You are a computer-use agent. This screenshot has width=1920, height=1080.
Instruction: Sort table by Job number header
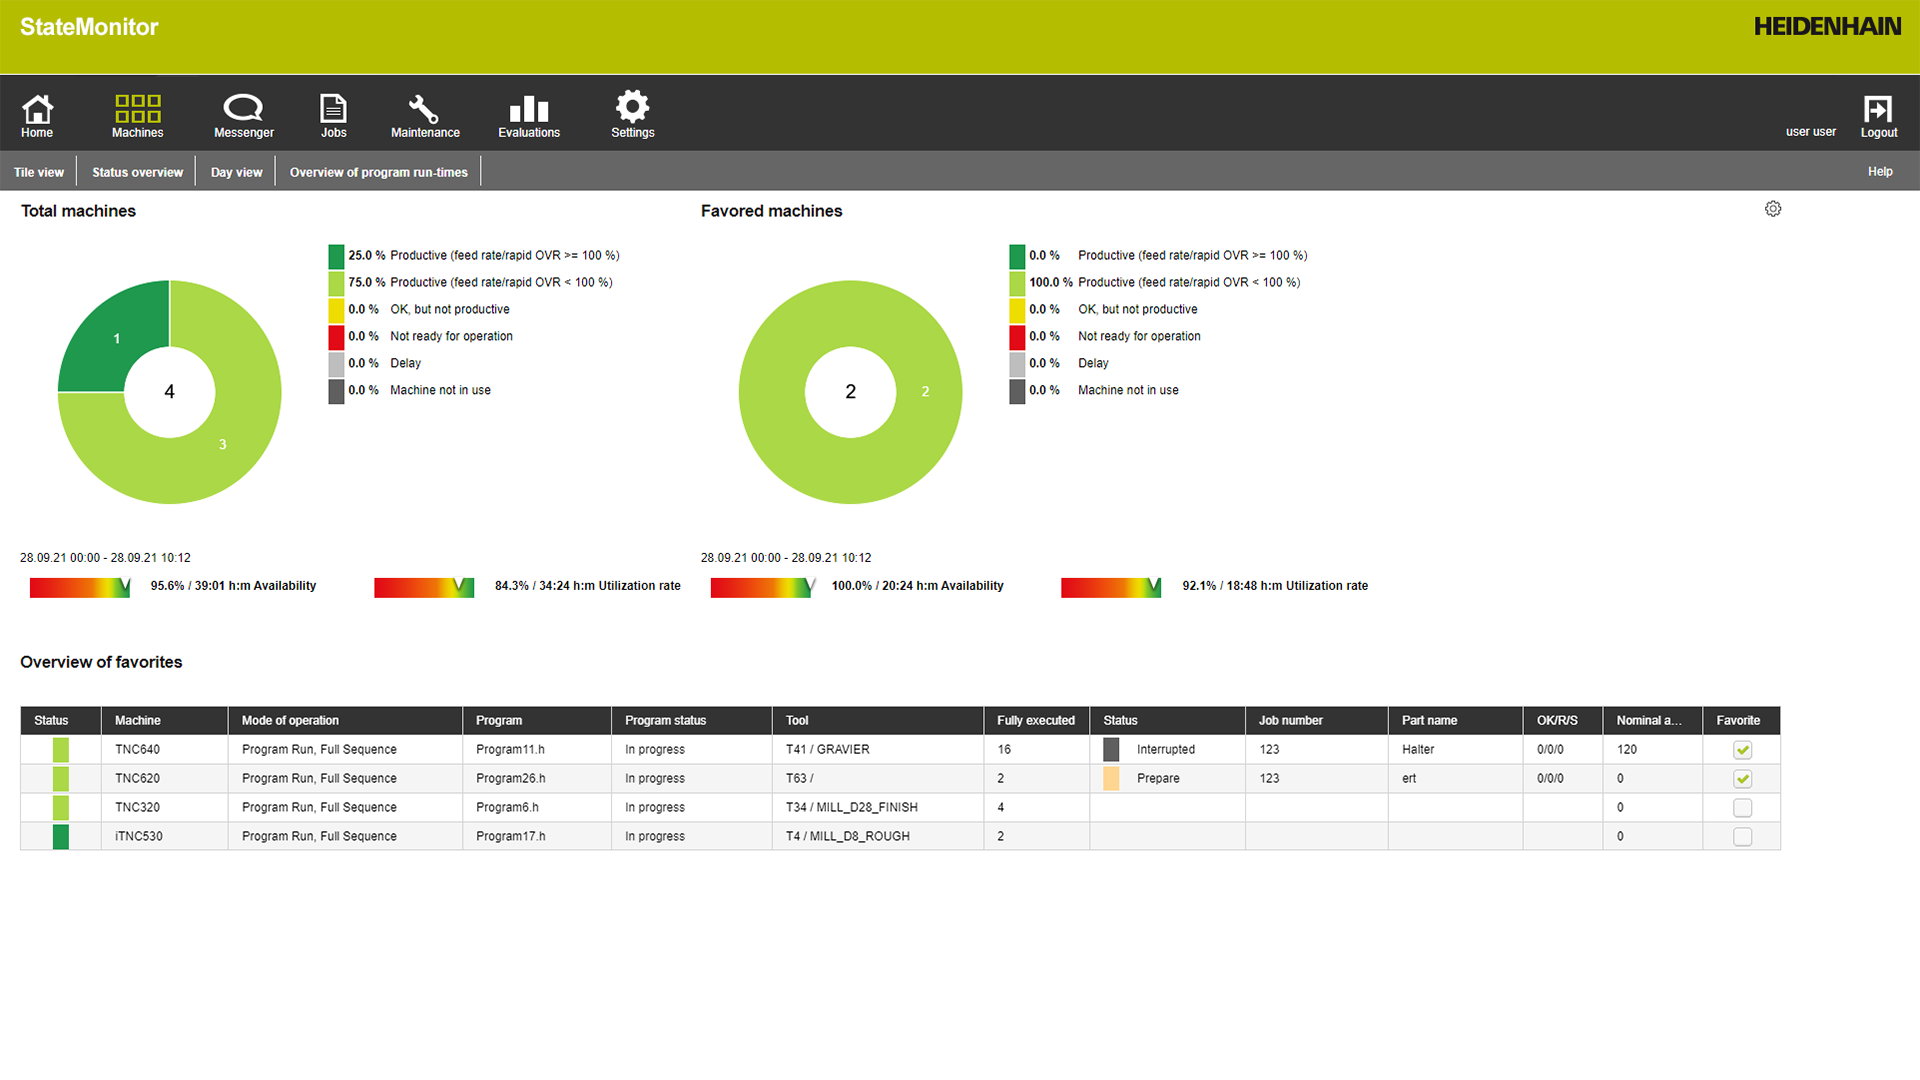pos(1316,720)
